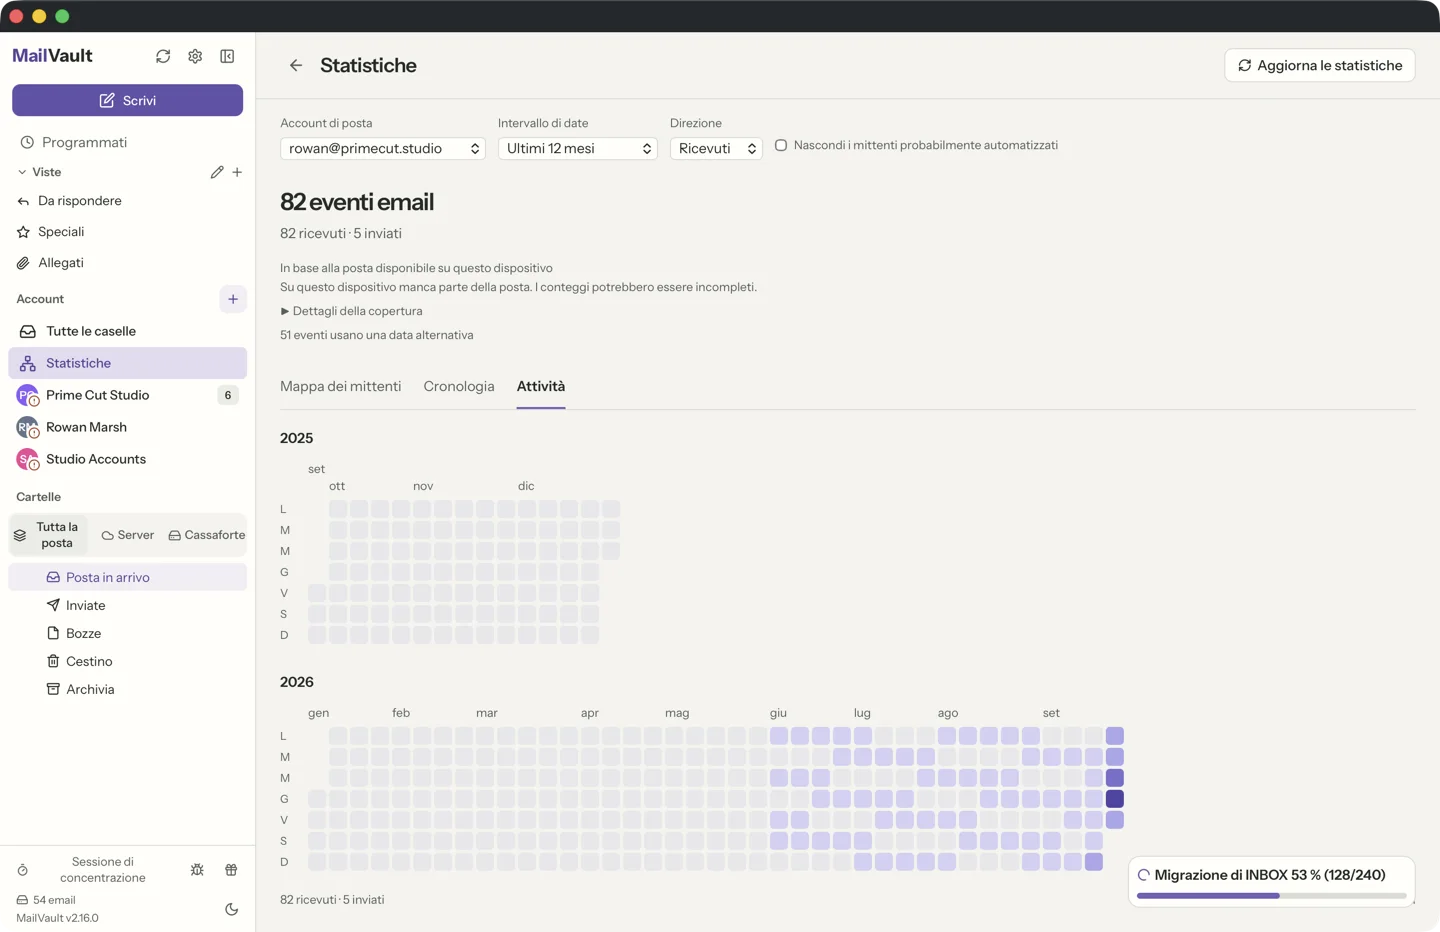The width and height of the screenshot is (1440, 932).
Task: Switch folder scope to Cassaforte
Action: point(207,535)
